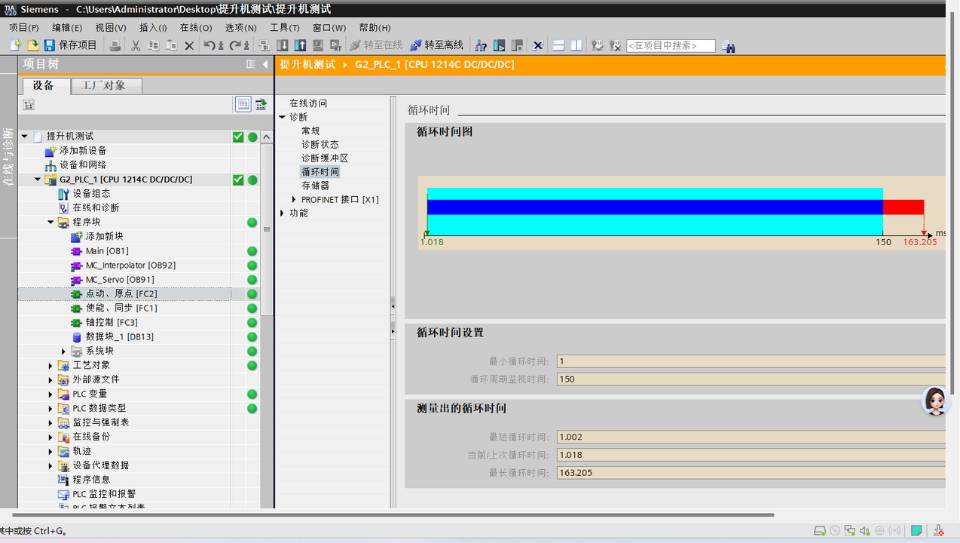This screenshot has width=960, height=543.
Task: Click the Delete X icon in toolbar
Action: point(189,45)
